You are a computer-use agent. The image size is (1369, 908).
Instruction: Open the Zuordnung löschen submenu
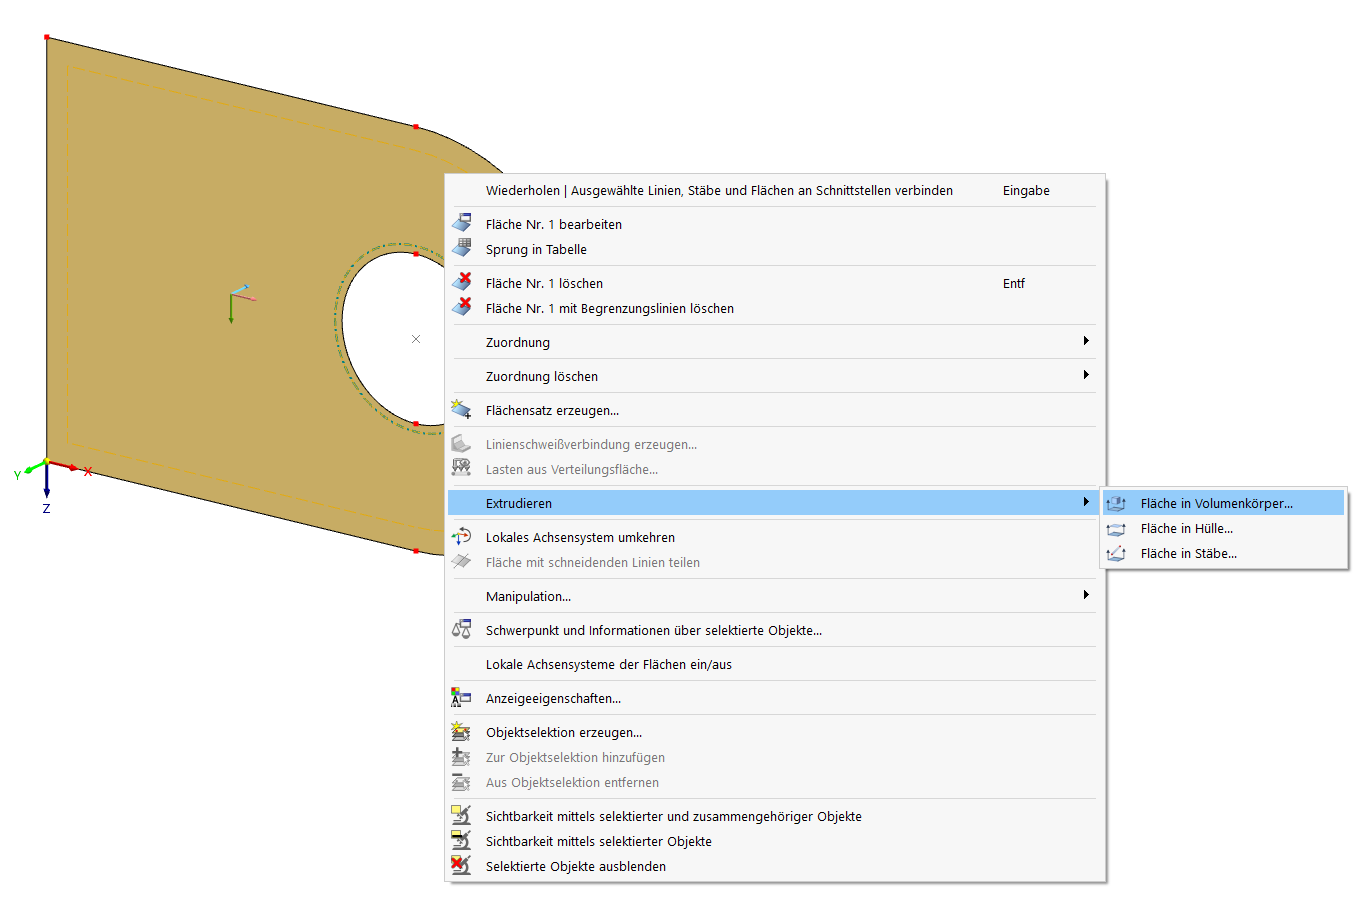pyautogui.click(x=770, y=375)
